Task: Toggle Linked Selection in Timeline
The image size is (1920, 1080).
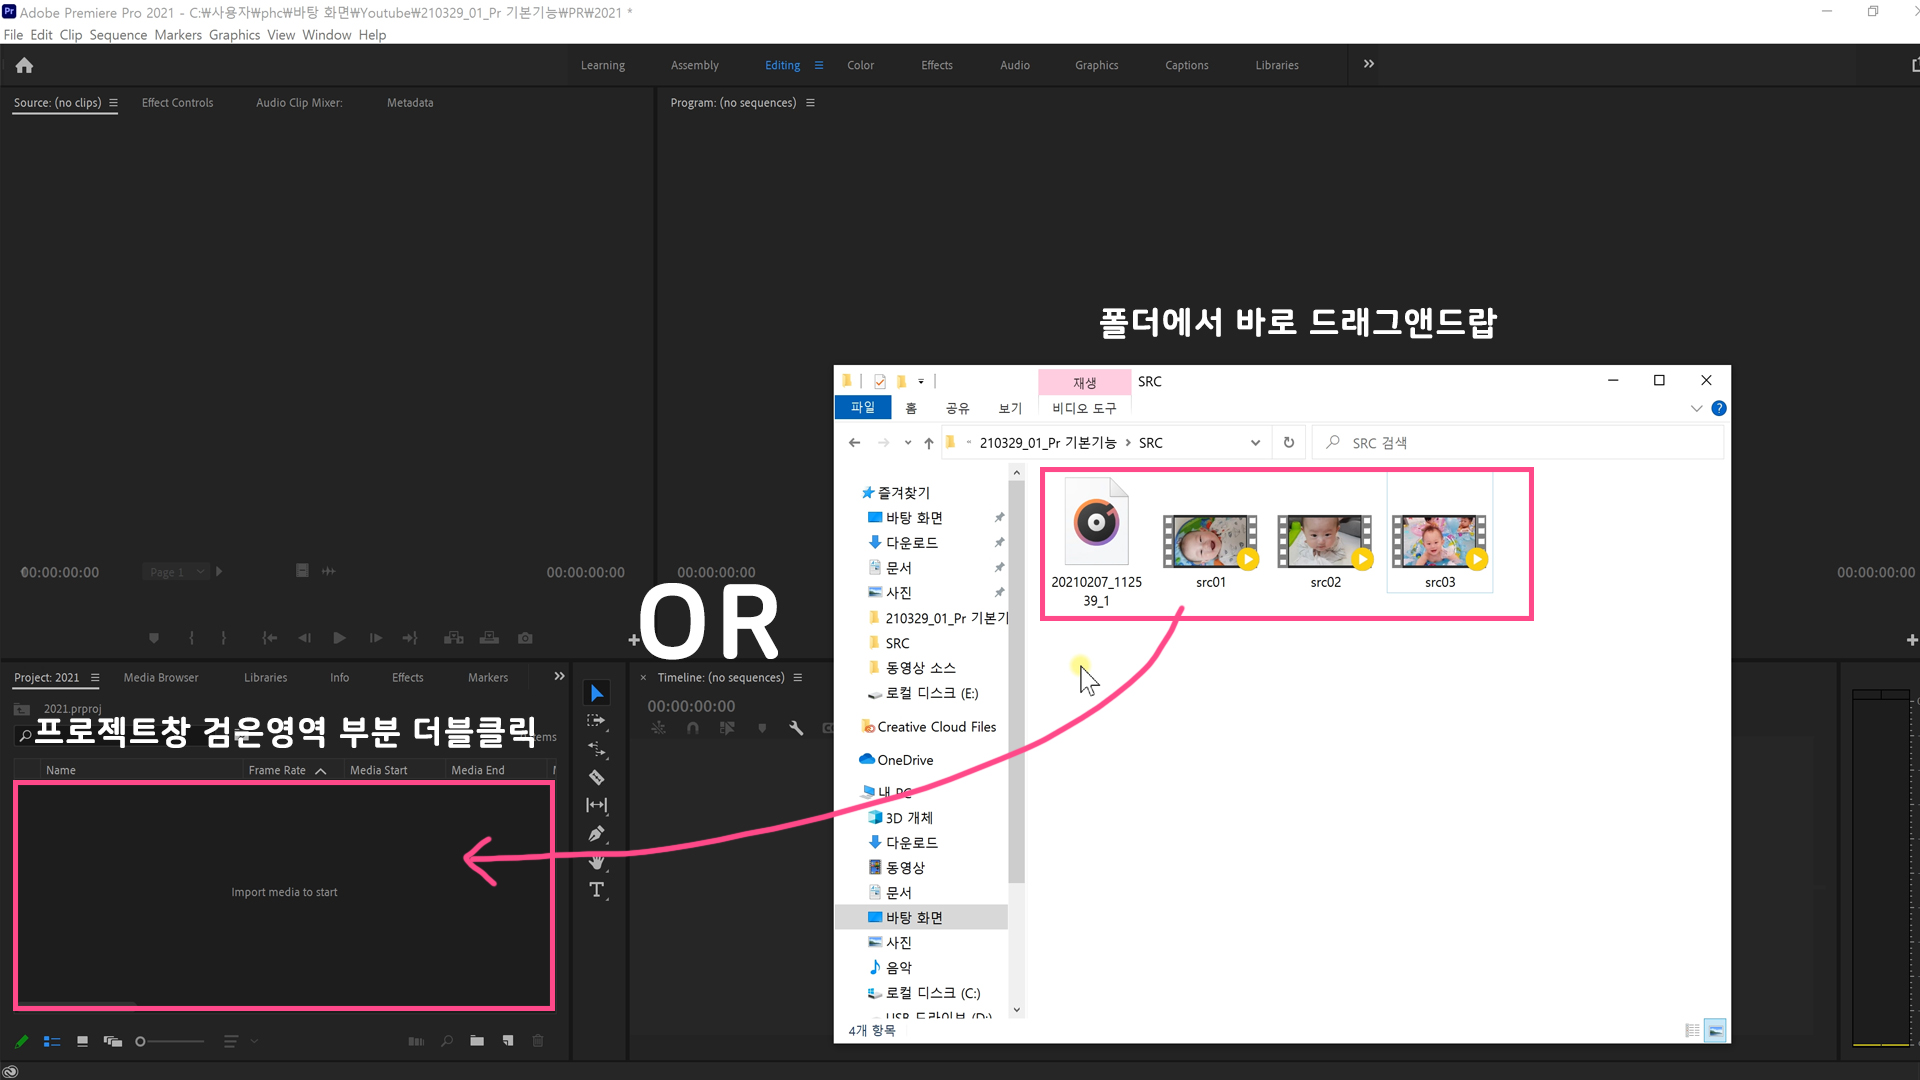Action: point(727,728)
